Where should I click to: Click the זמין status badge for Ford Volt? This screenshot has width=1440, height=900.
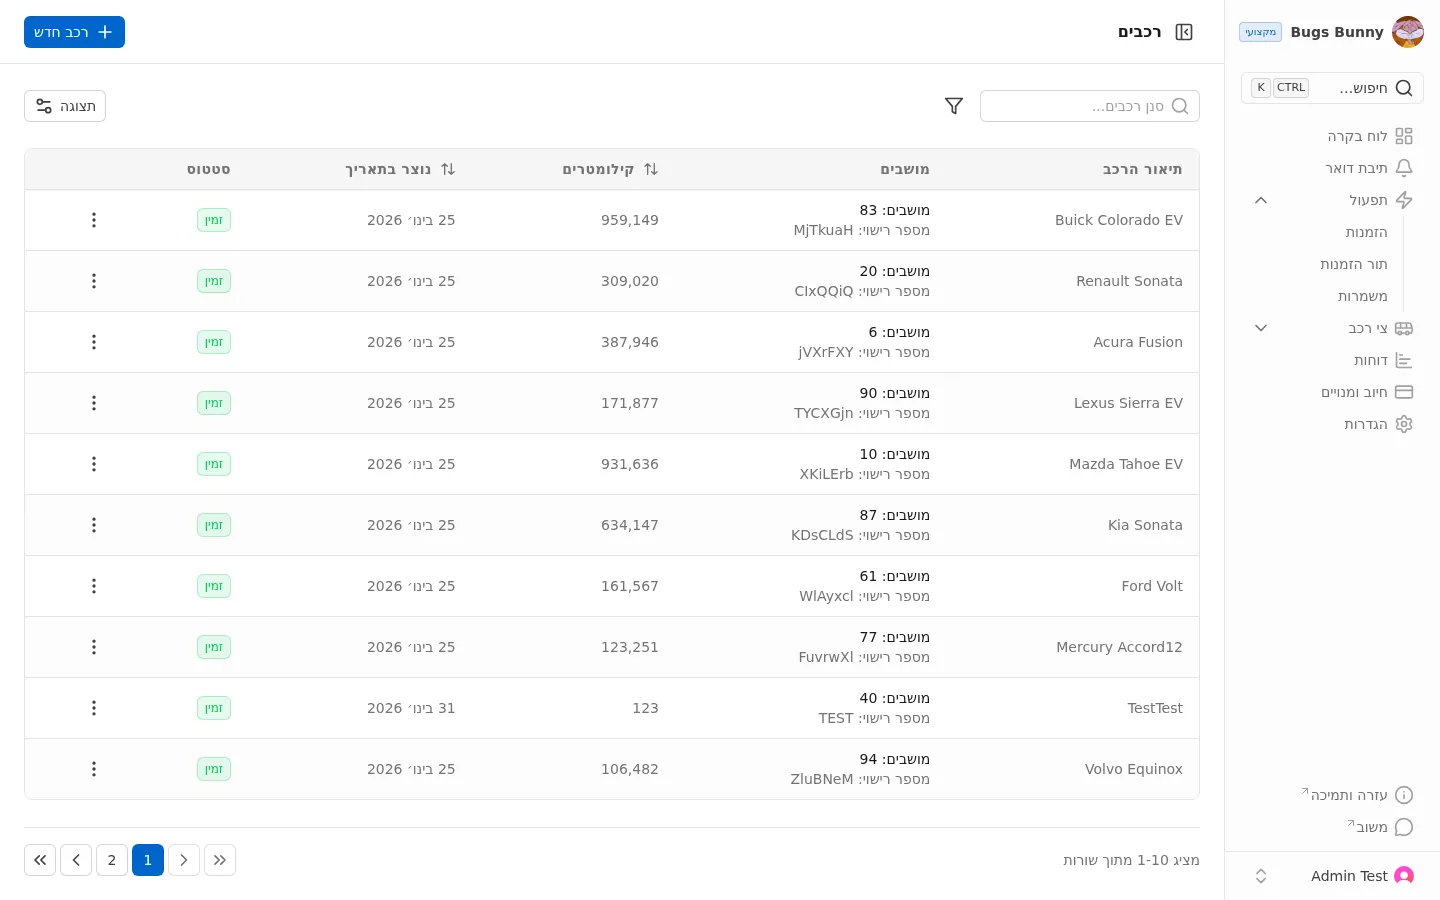(x=214, y=586)
